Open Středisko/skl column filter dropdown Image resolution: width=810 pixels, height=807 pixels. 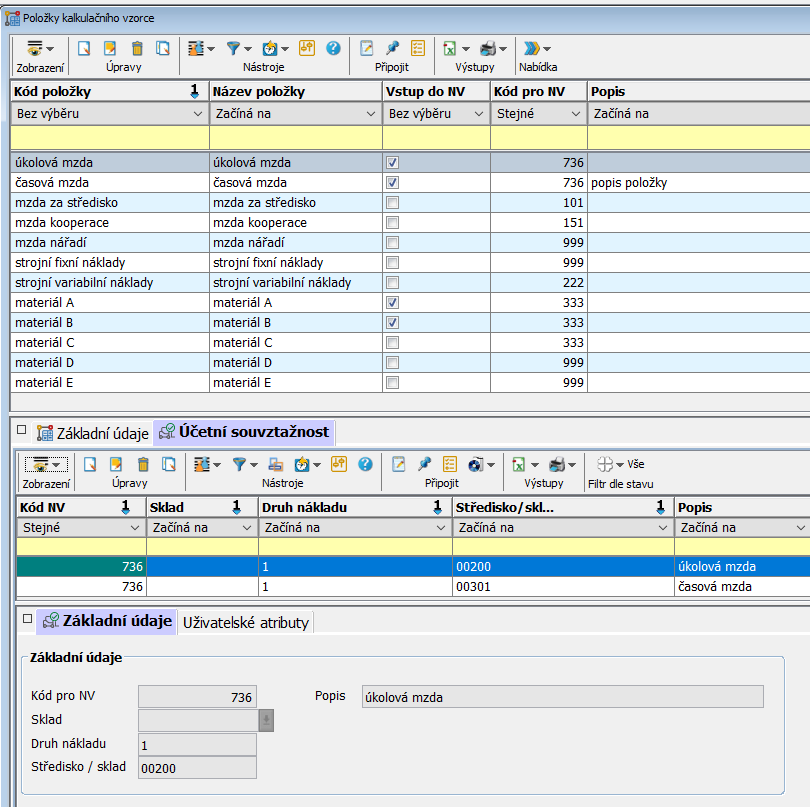[563, 528]
